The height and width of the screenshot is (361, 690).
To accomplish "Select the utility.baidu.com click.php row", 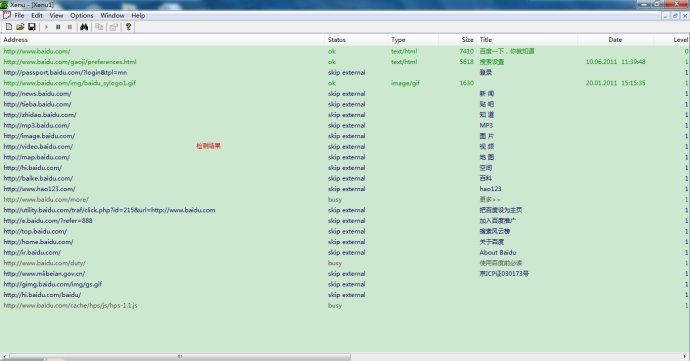I will pyautogui.click(x=345, y=210).
